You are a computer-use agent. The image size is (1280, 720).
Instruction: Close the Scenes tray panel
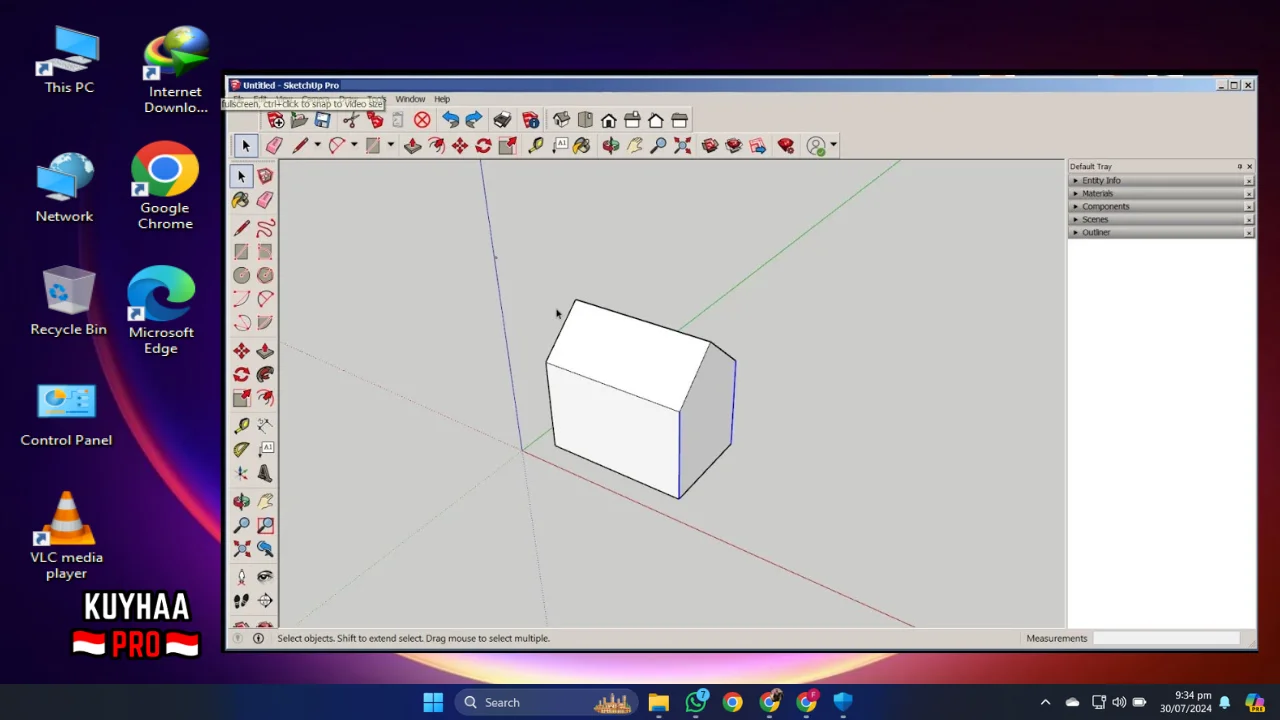point(1249,220)
